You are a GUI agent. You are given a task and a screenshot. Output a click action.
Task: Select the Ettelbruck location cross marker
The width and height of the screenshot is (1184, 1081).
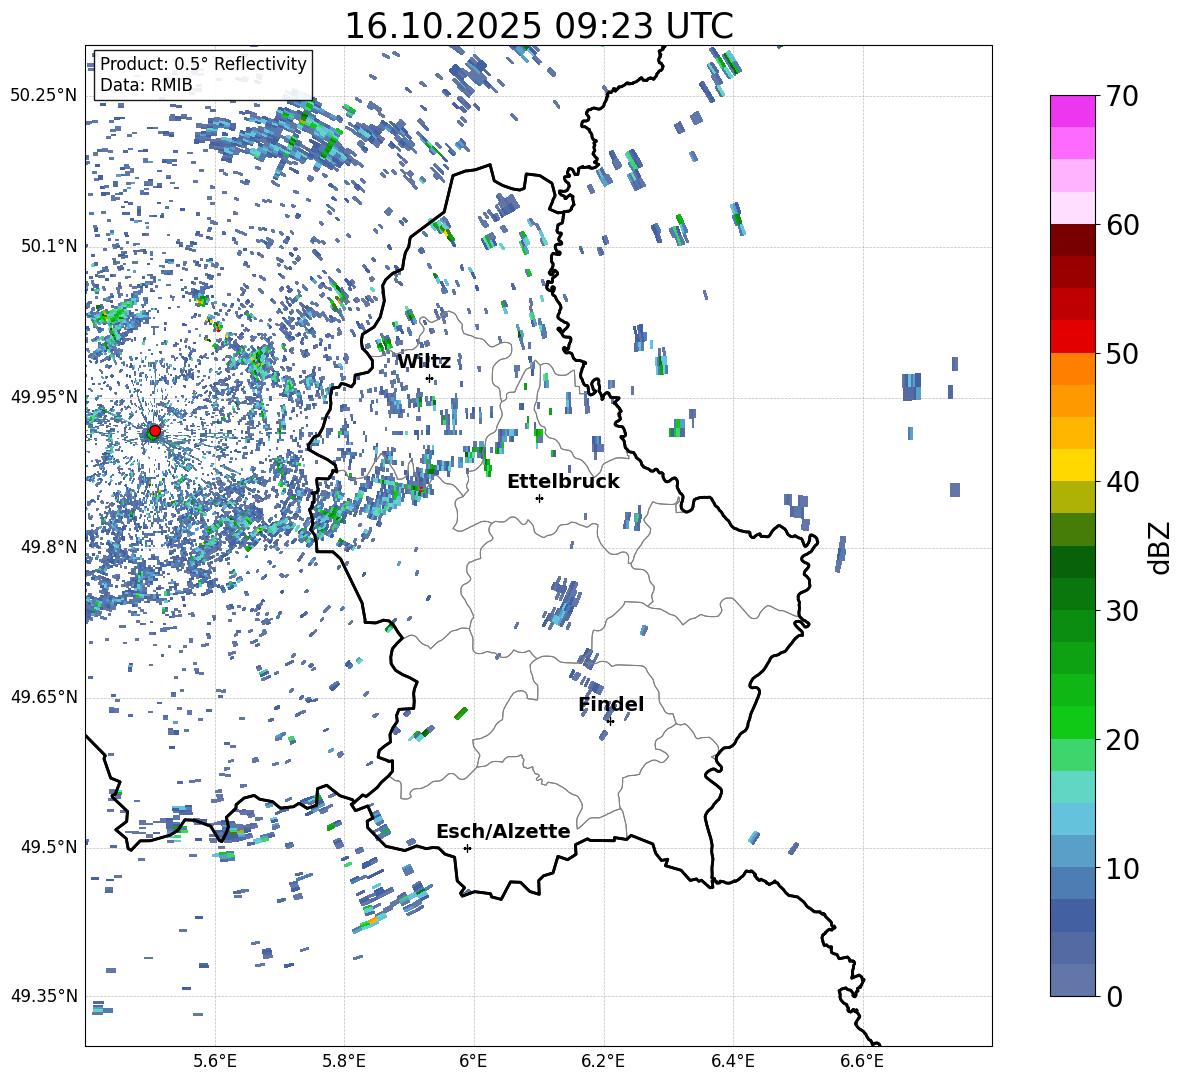[x=539, y=498]
